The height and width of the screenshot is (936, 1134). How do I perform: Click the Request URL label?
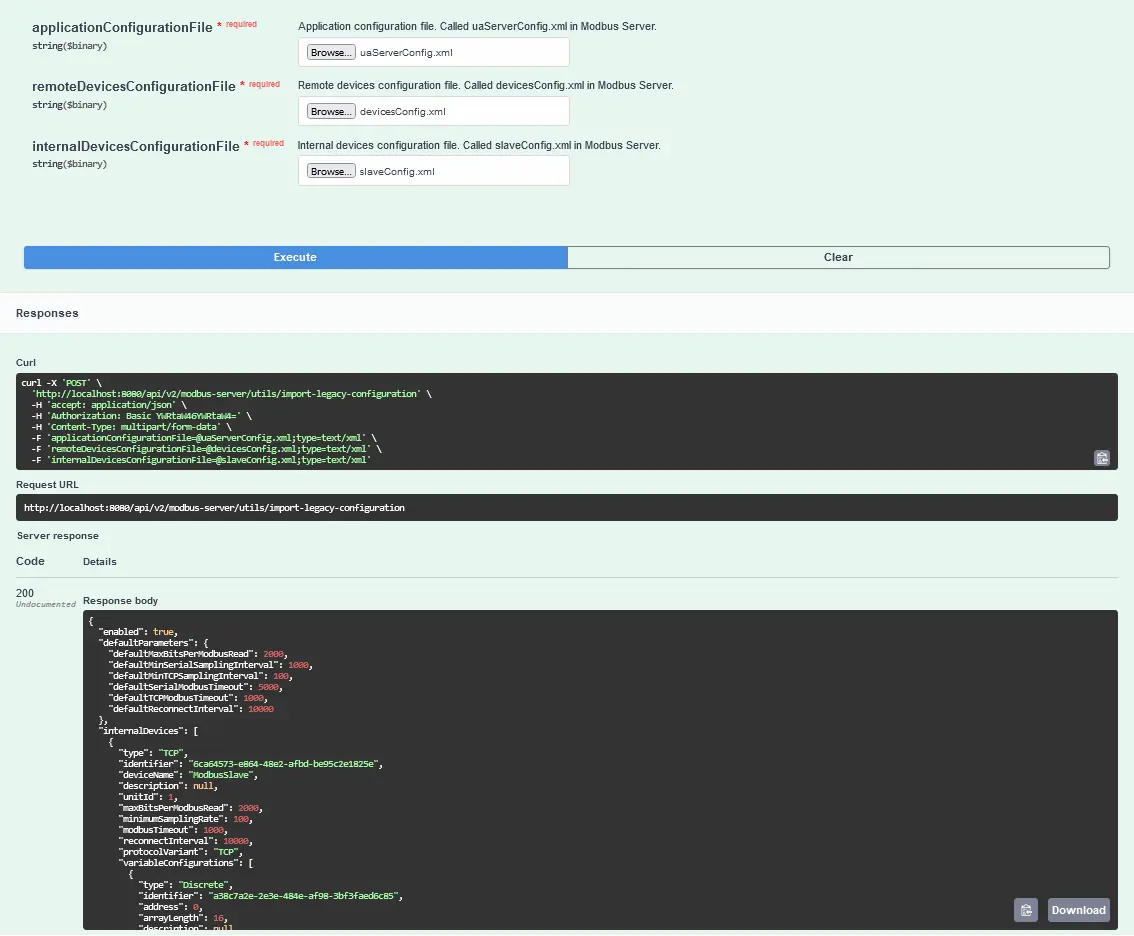pyautogui.click(x=47, y=485)
